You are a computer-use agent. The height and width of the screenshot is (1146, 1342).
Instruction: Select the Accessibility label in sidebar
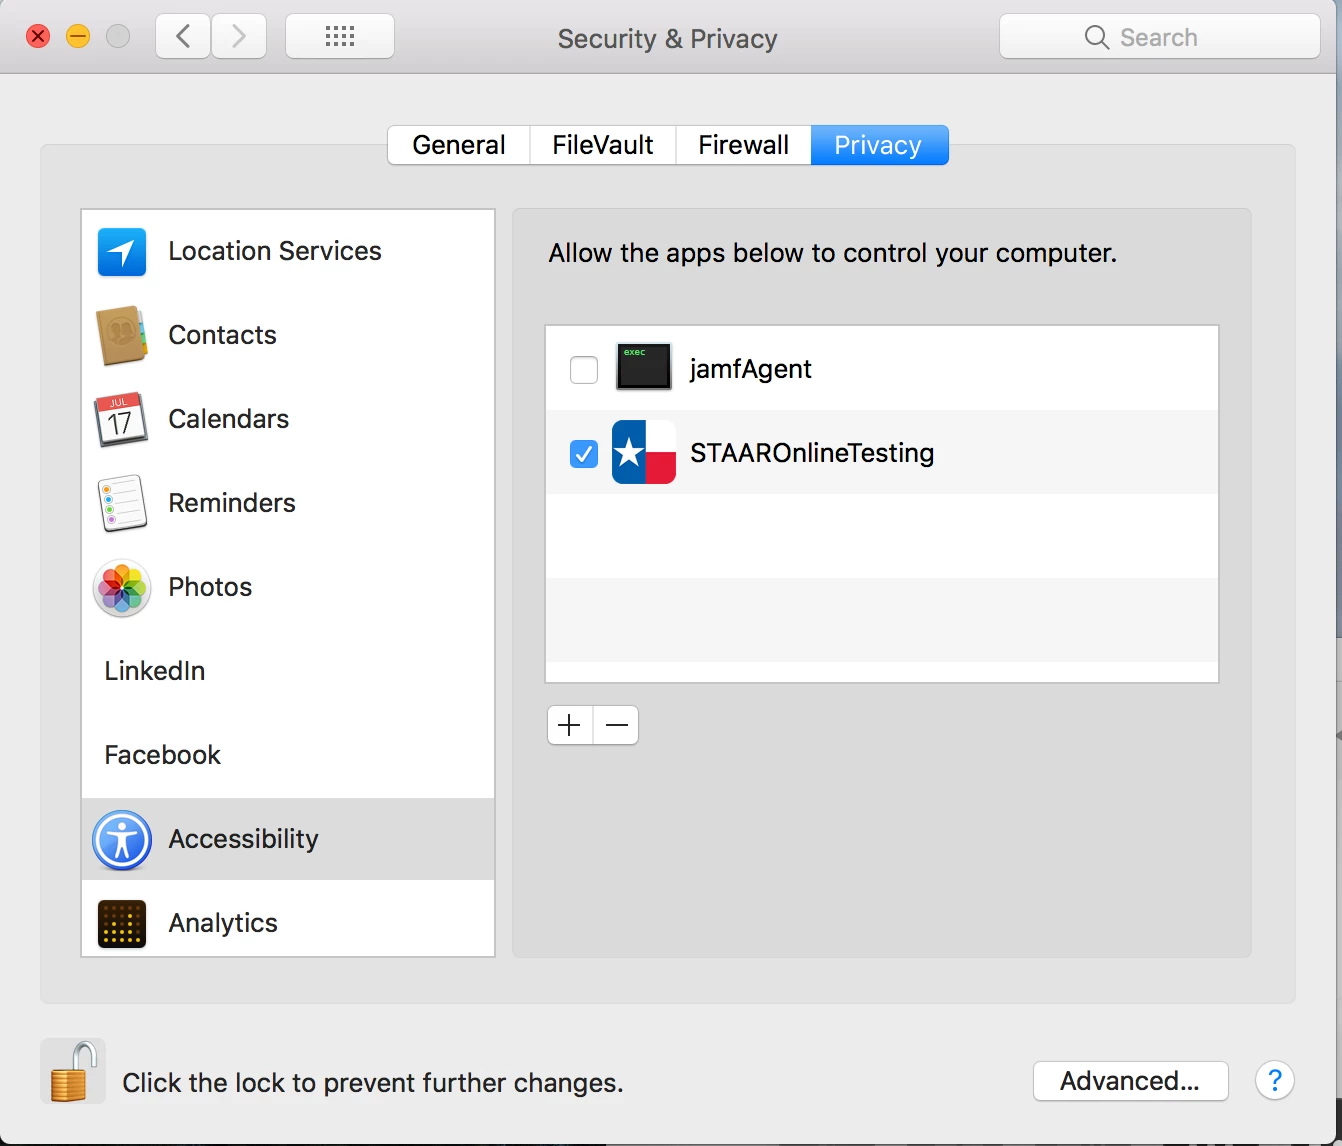coord(243,839)
